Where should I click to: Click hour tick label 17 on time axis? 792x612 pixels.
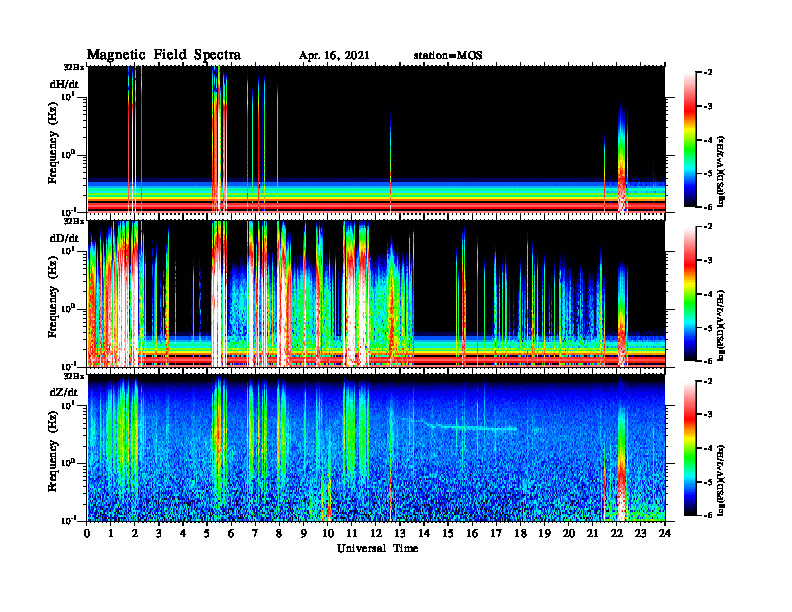[x=496, y=533]
